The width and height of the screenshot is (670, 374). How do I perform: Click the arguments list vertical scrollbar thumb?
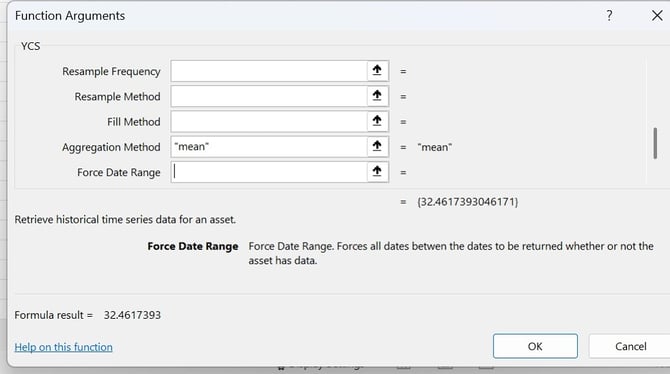click(x=655, y=143)
